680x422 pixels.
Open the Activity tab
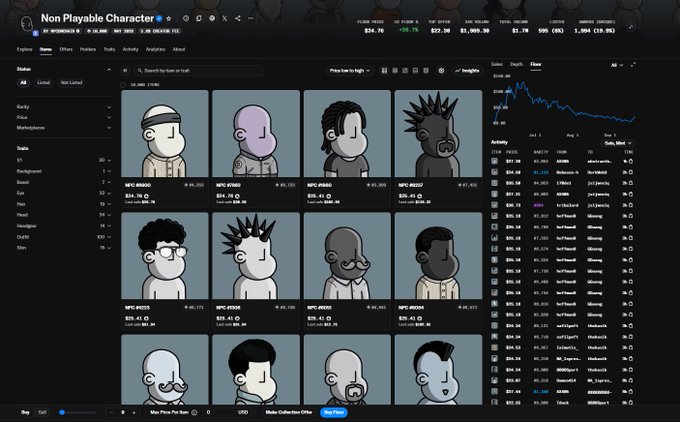coord(131,49)
